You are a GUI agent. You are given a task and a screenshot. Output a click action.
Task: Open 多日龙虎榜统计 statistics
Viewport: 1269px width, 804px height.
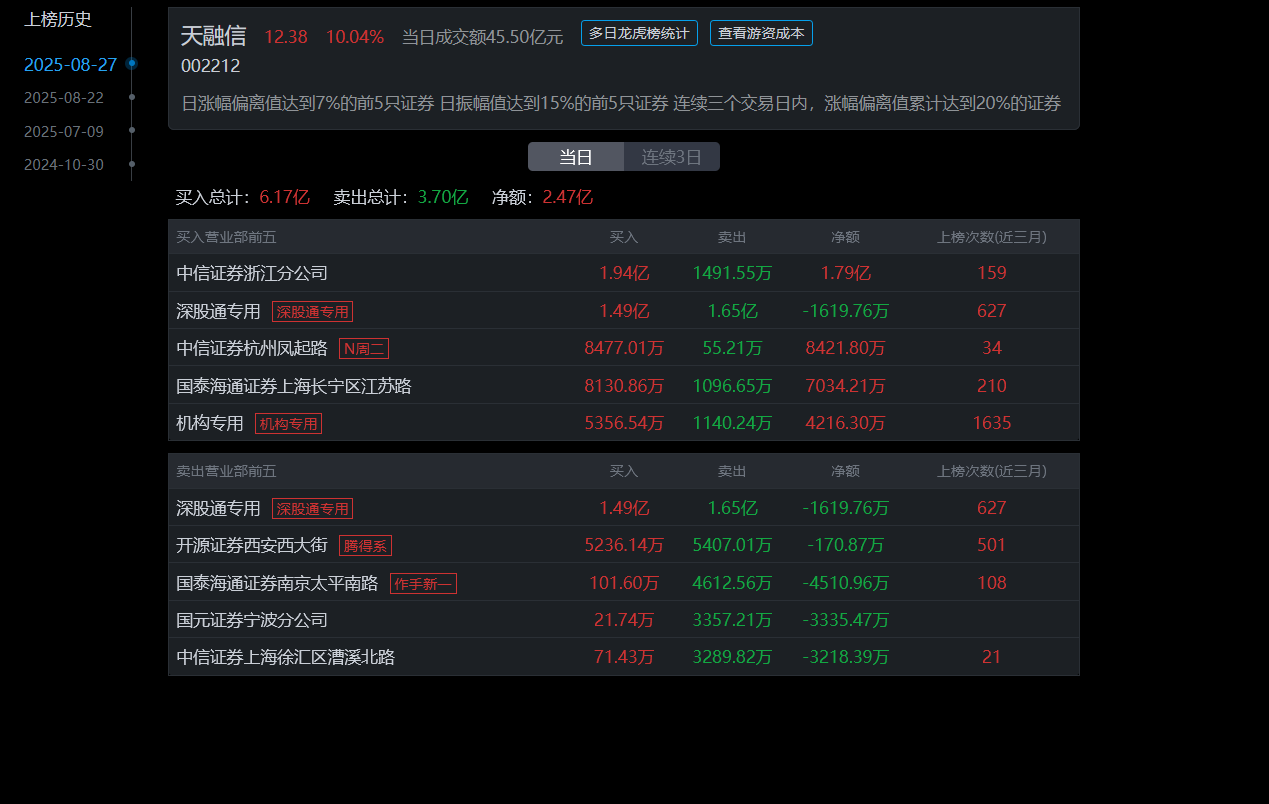coord(639,33)
